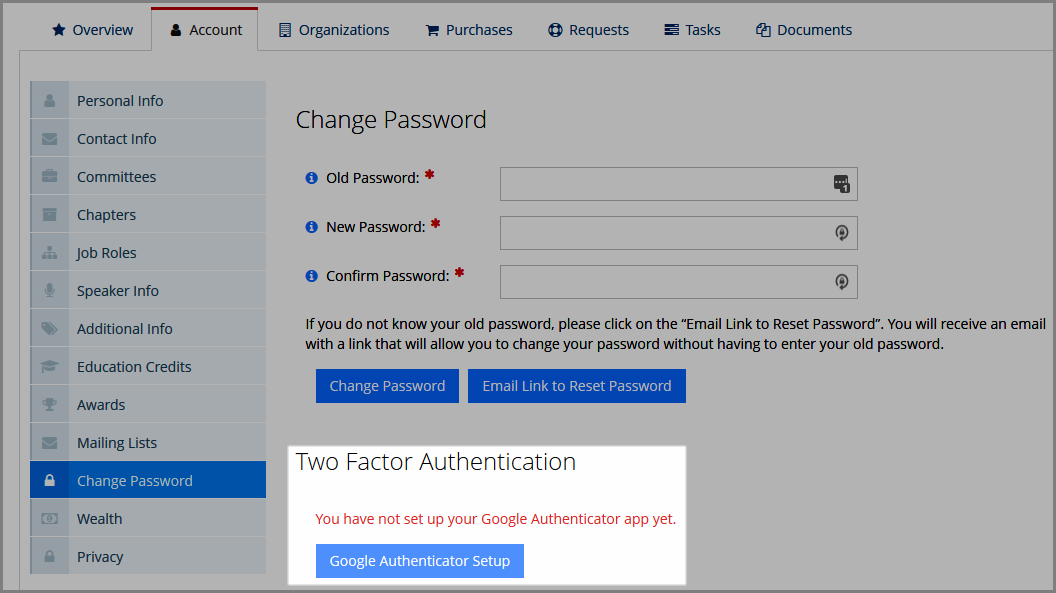1056x593 pixels.
Task: Focus the Old Password input field
Action: [x=678, y=184]
